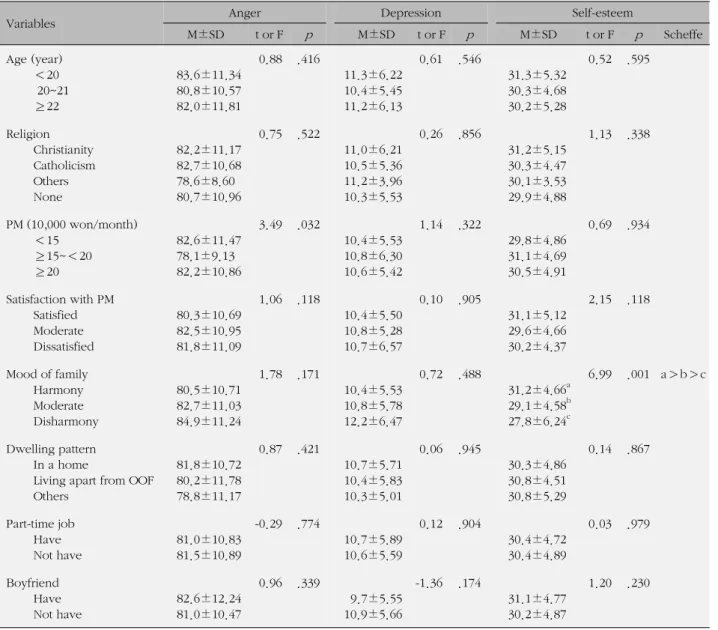The height and width of the screenshot is (630, 718).
Task: Click the anger F value '3.49'
Action: click(270, 225)
